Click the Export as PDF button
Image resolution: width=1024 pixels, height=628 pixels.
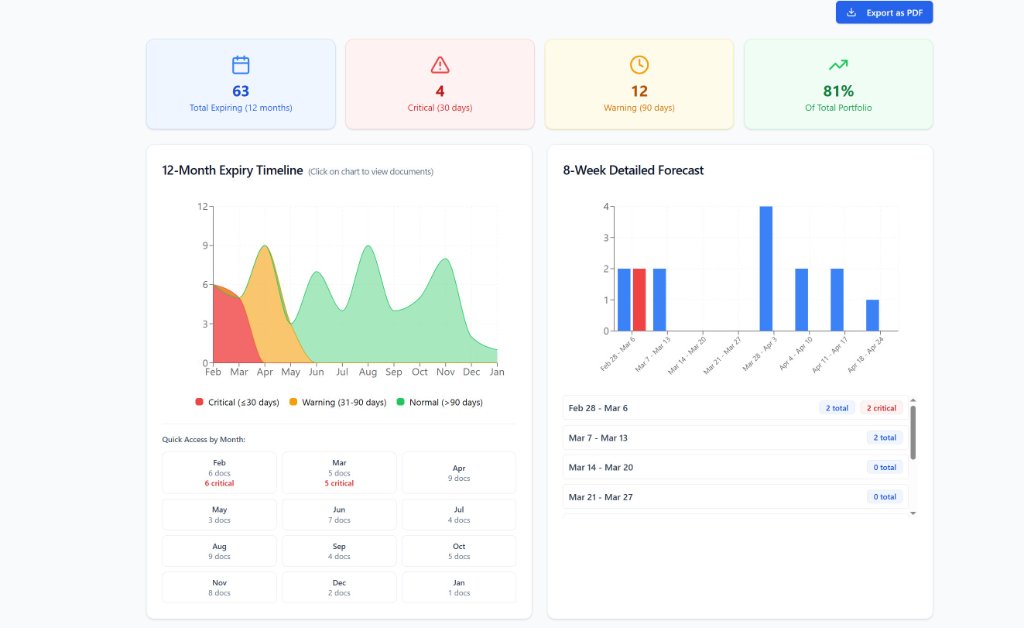pyautogui.click(x=884, y=12)
